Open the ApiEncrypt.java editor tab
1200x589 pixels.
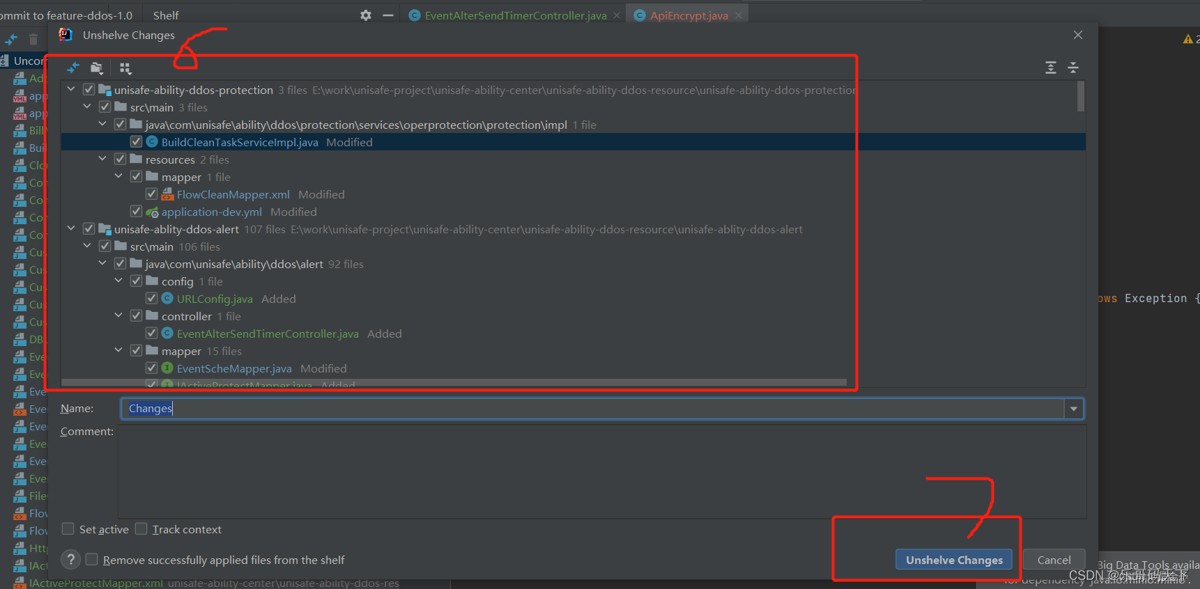(687, 16)
